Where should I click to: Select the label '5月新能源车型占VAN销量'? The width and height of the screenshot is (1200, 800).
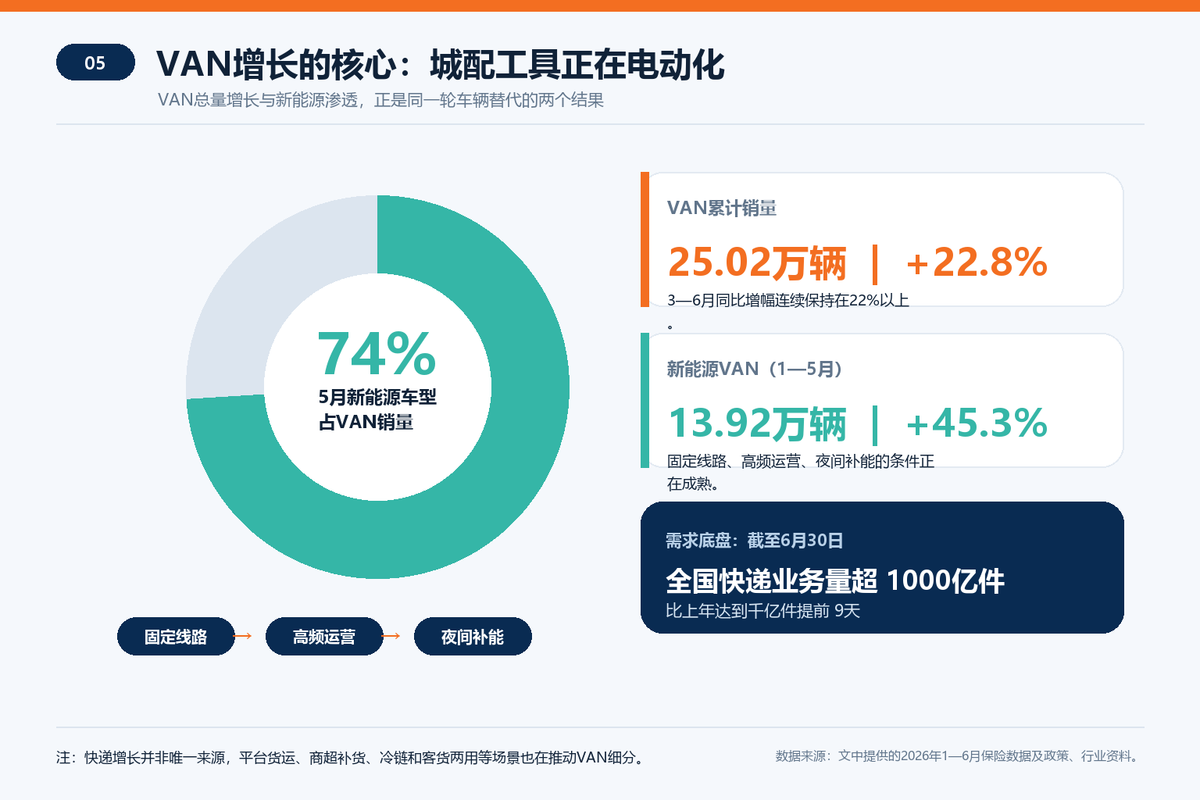click(377, 410)
